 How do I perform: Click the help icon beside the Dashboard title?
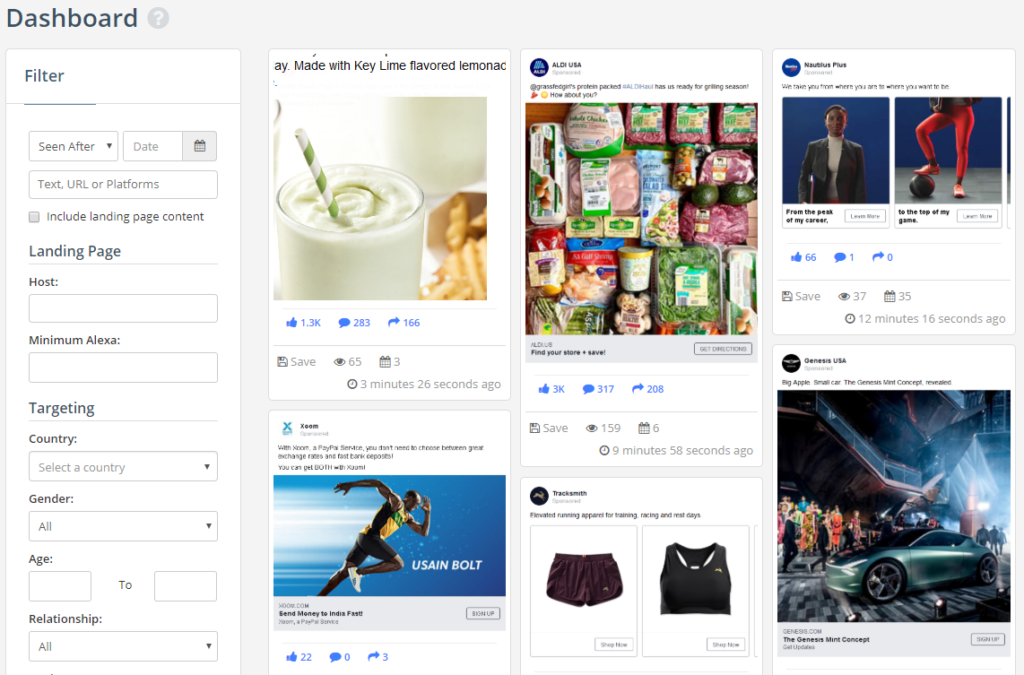point(158,18)
